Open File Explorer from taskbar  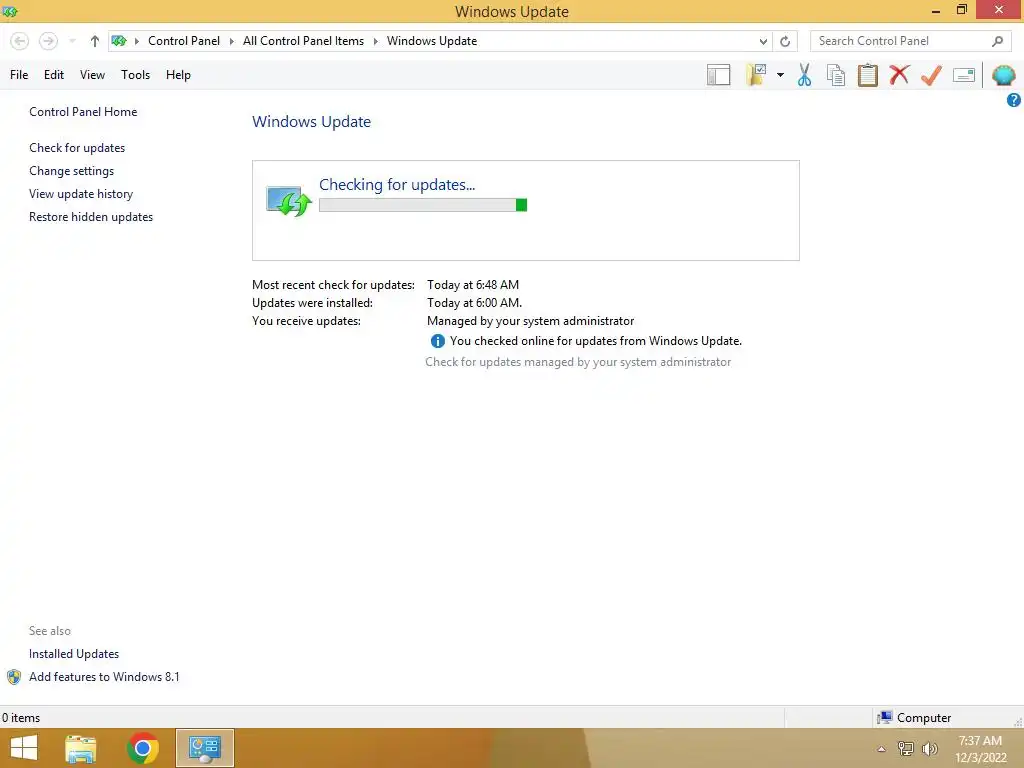(81, 748)
